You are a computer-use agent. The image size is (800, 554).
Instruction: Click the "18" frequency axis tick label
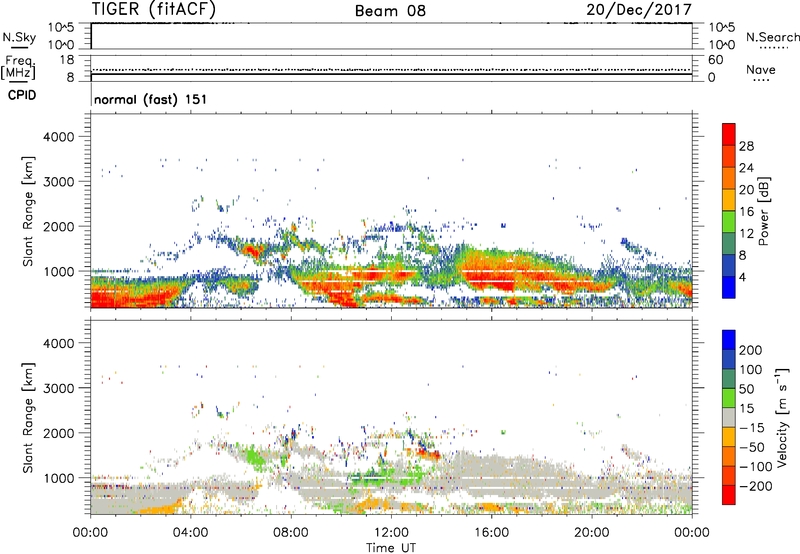coord(67,60)
